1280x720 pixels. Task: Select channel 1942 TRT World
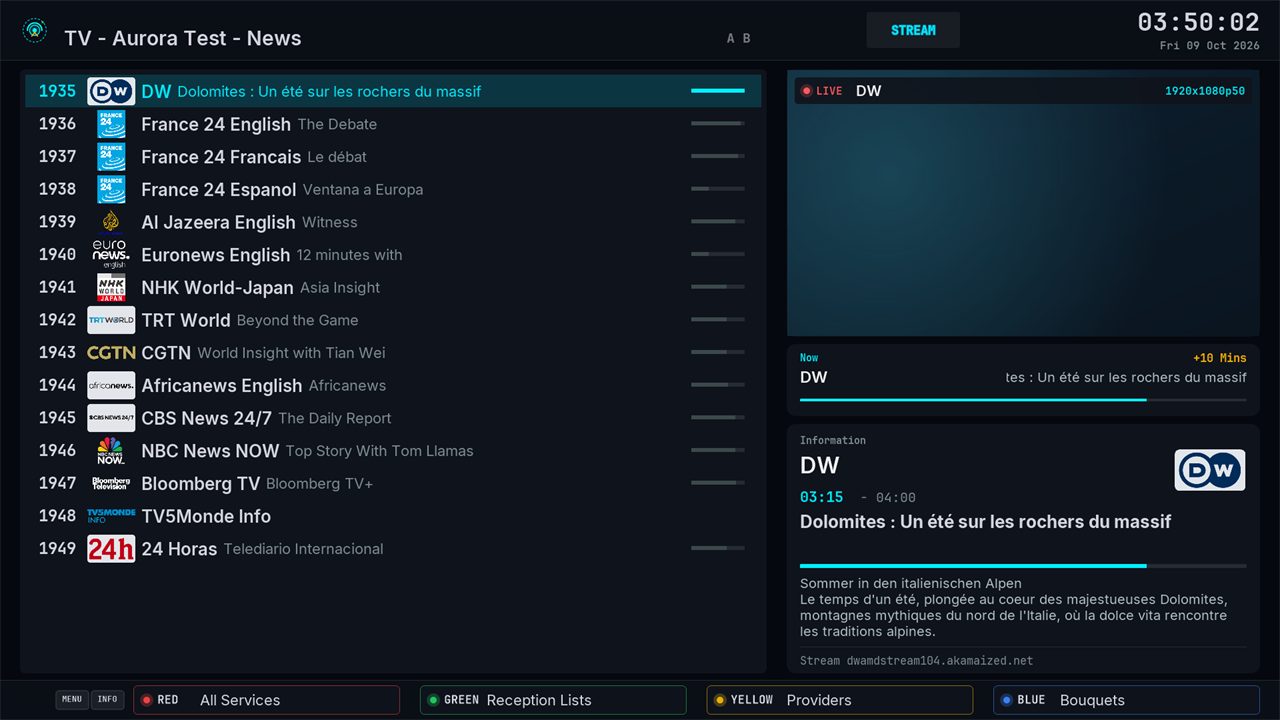click(x=393, y=320)
